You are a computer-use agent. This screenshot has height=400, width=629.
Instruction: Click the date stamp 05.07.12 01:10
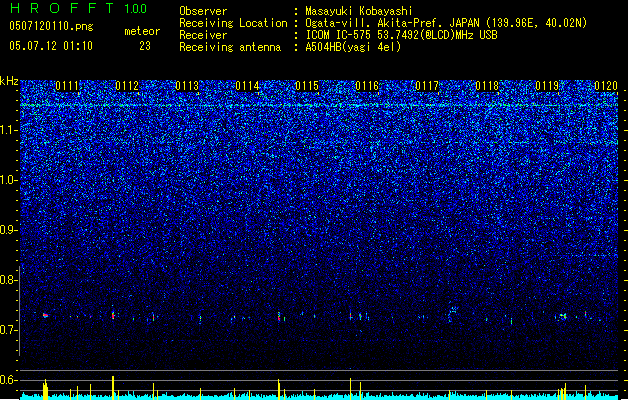(x=51, y=46)
